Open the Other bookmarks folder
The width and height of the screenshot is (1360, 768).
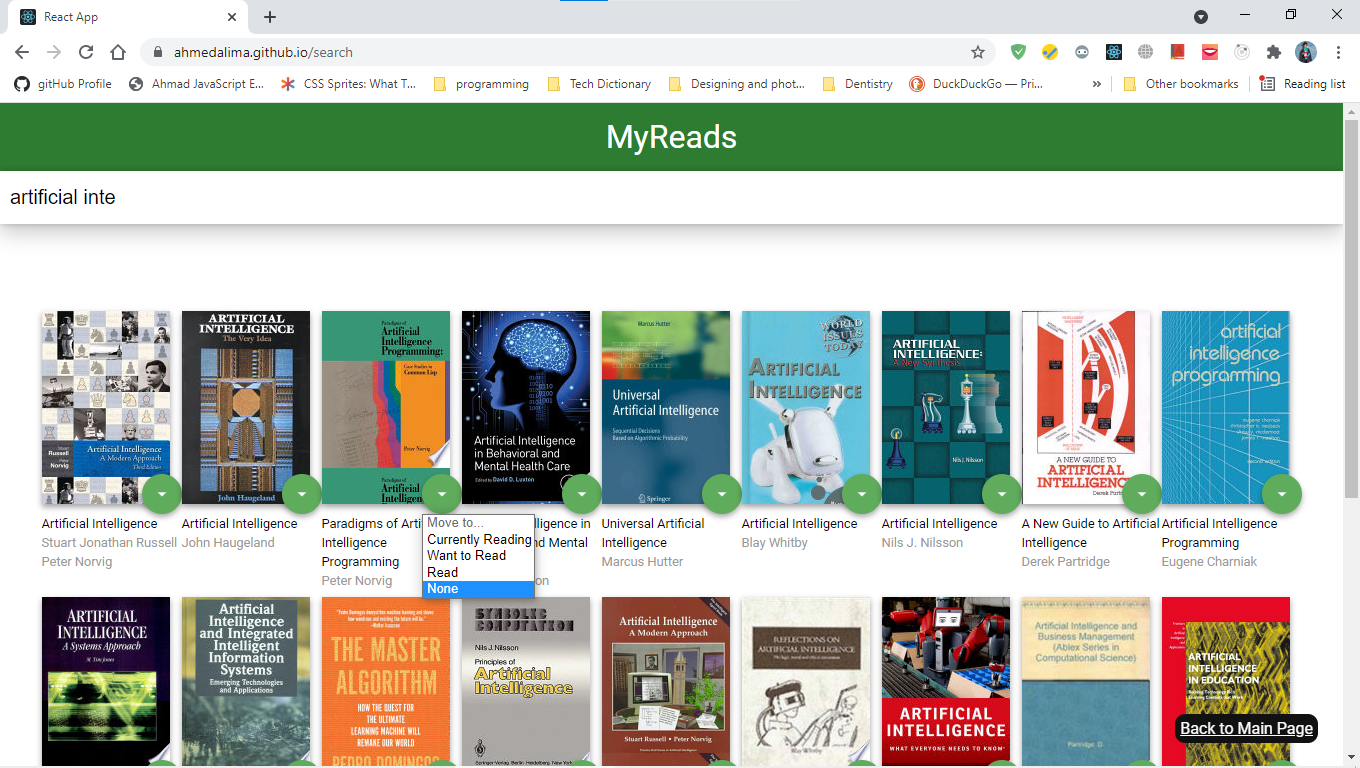pos(1181,84)
